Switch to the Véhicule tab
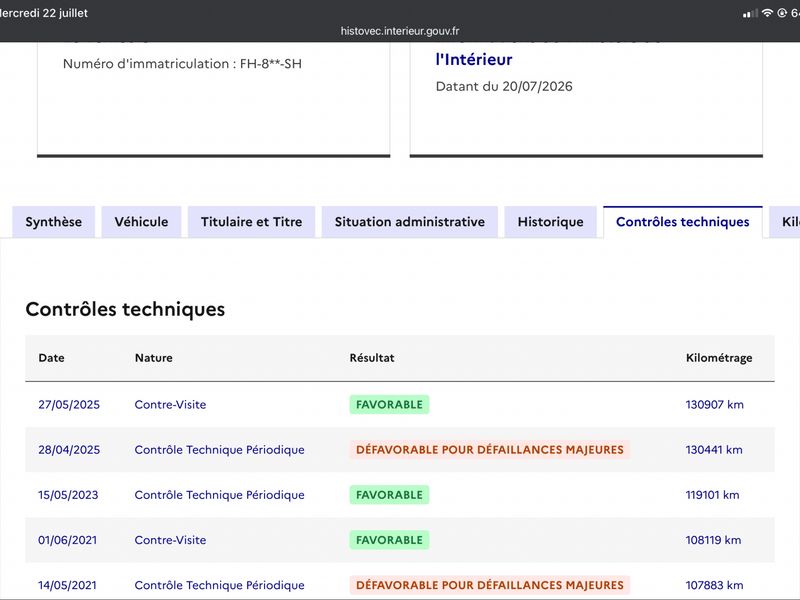 pos(141,222)
